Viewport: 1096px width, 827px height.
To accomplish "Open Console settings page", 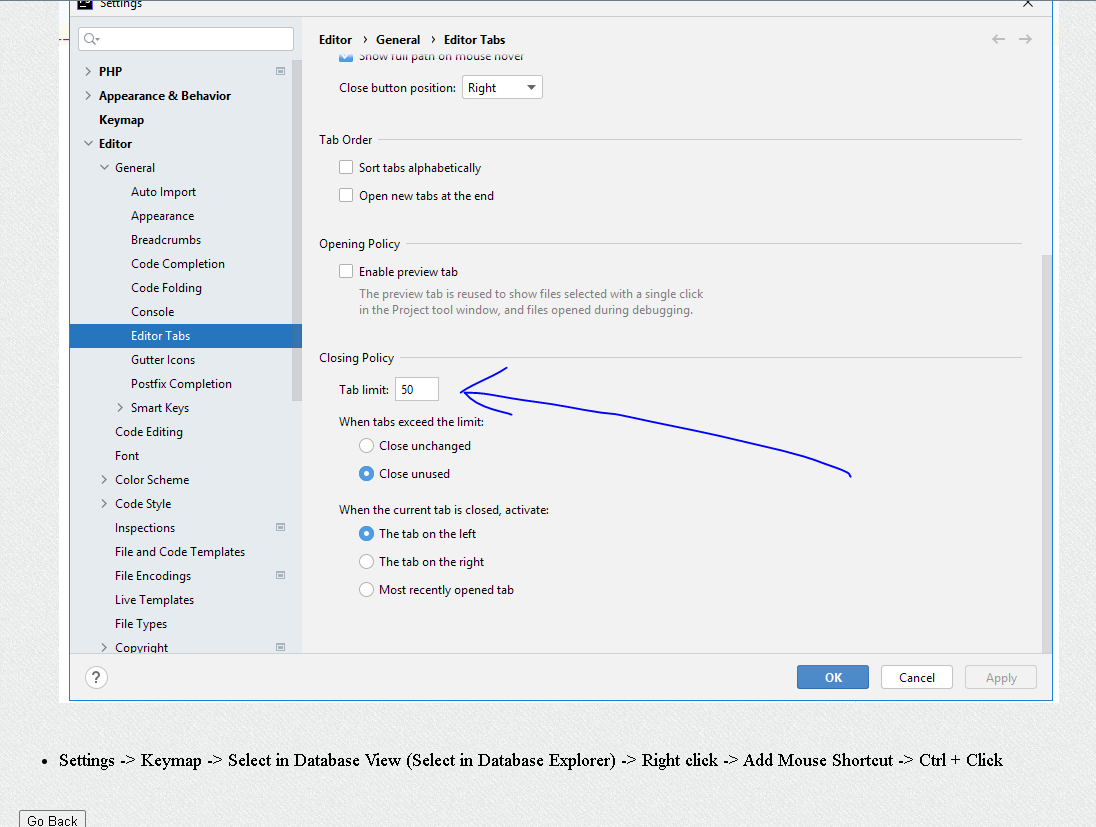I will click(153, 312).
